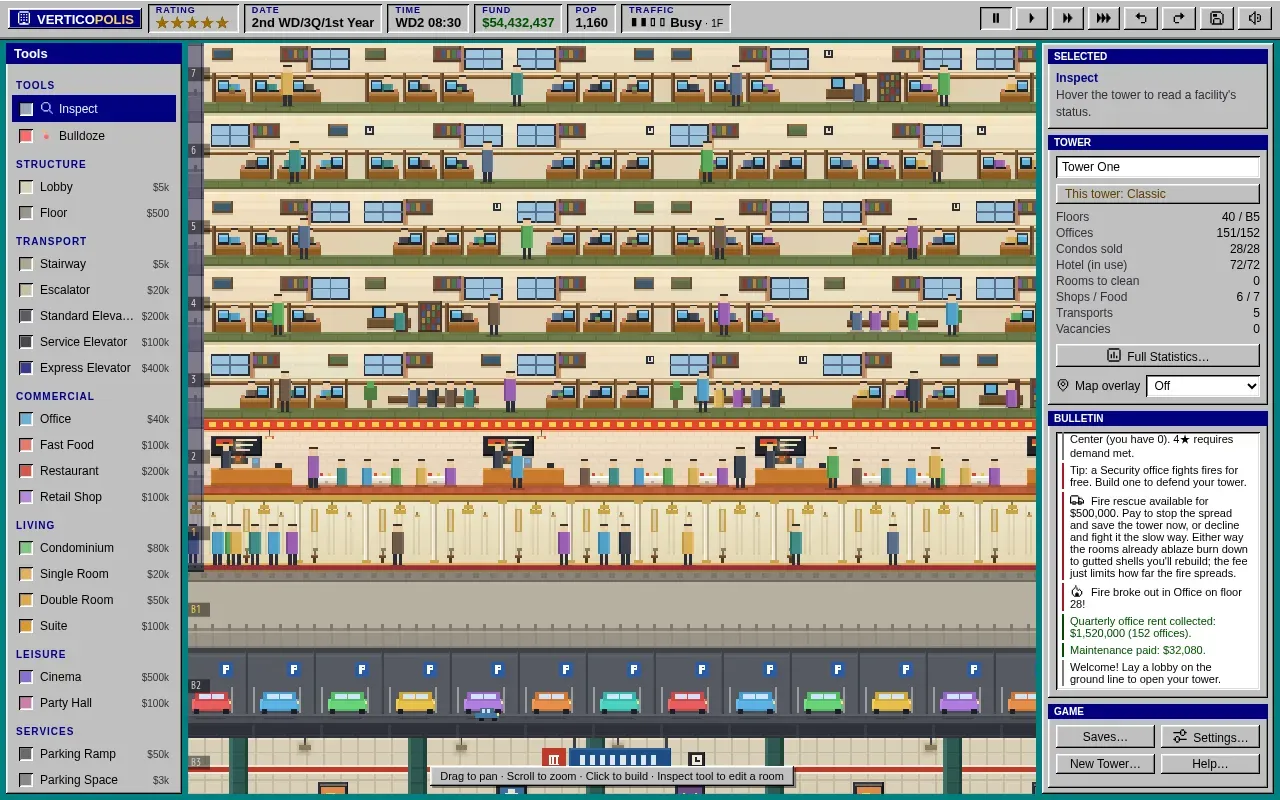Choose Fast Food to build
The image size is (1280, 800).
94,445
